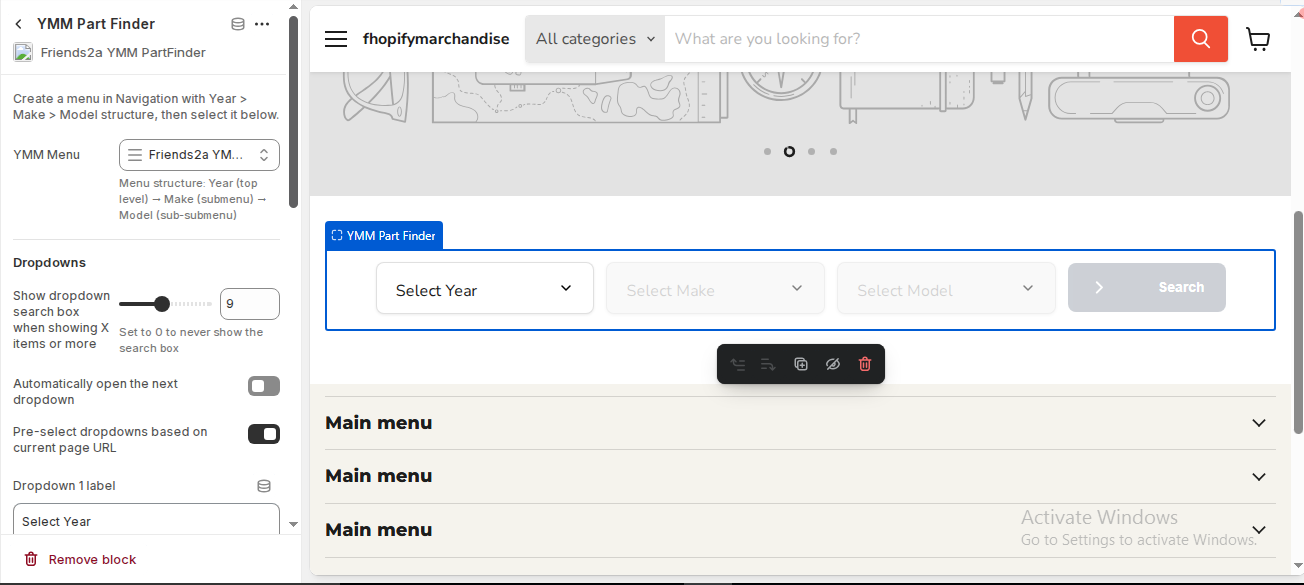
Task: Open the All categories dropdown
Action: coord(595,39)
